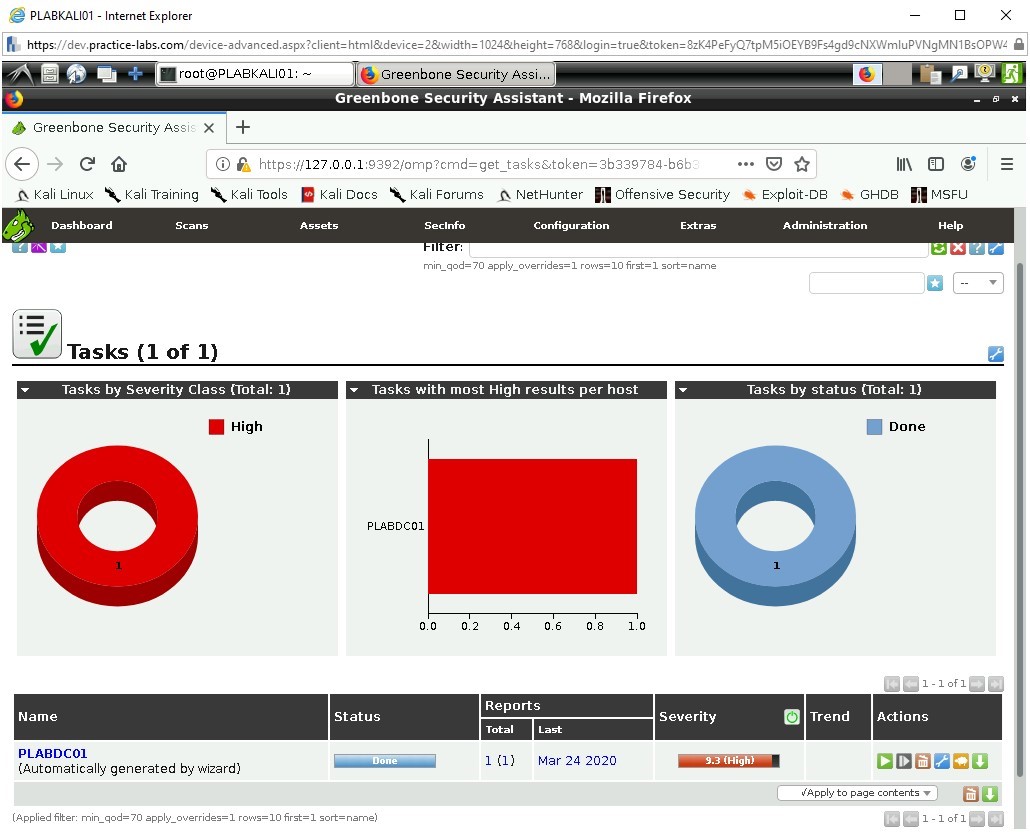
Task: Open filter help via the question mark icon
Action: click(976, 247)
